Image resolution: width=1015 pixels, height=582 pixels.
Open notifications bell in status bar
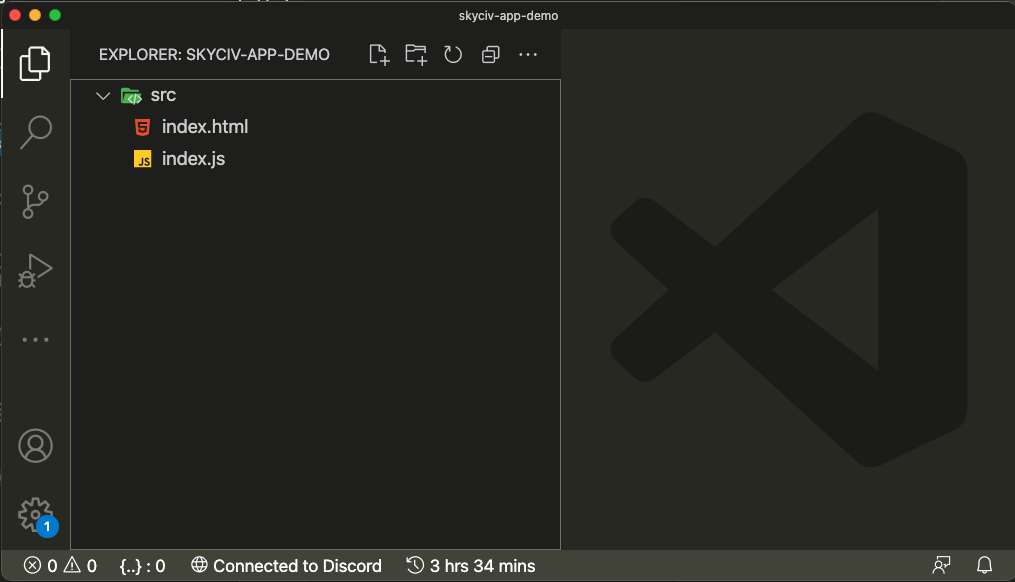coord(984,566)
